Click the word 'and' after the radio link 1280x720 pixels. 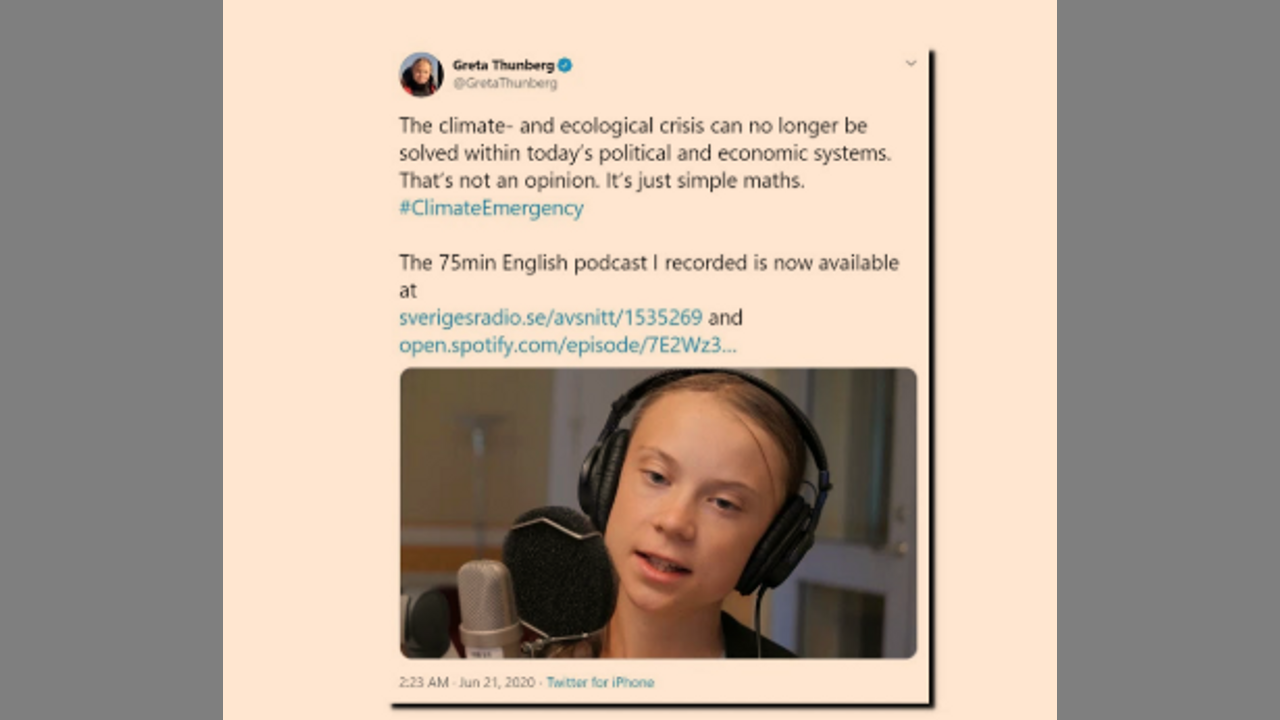coord(725,318)
